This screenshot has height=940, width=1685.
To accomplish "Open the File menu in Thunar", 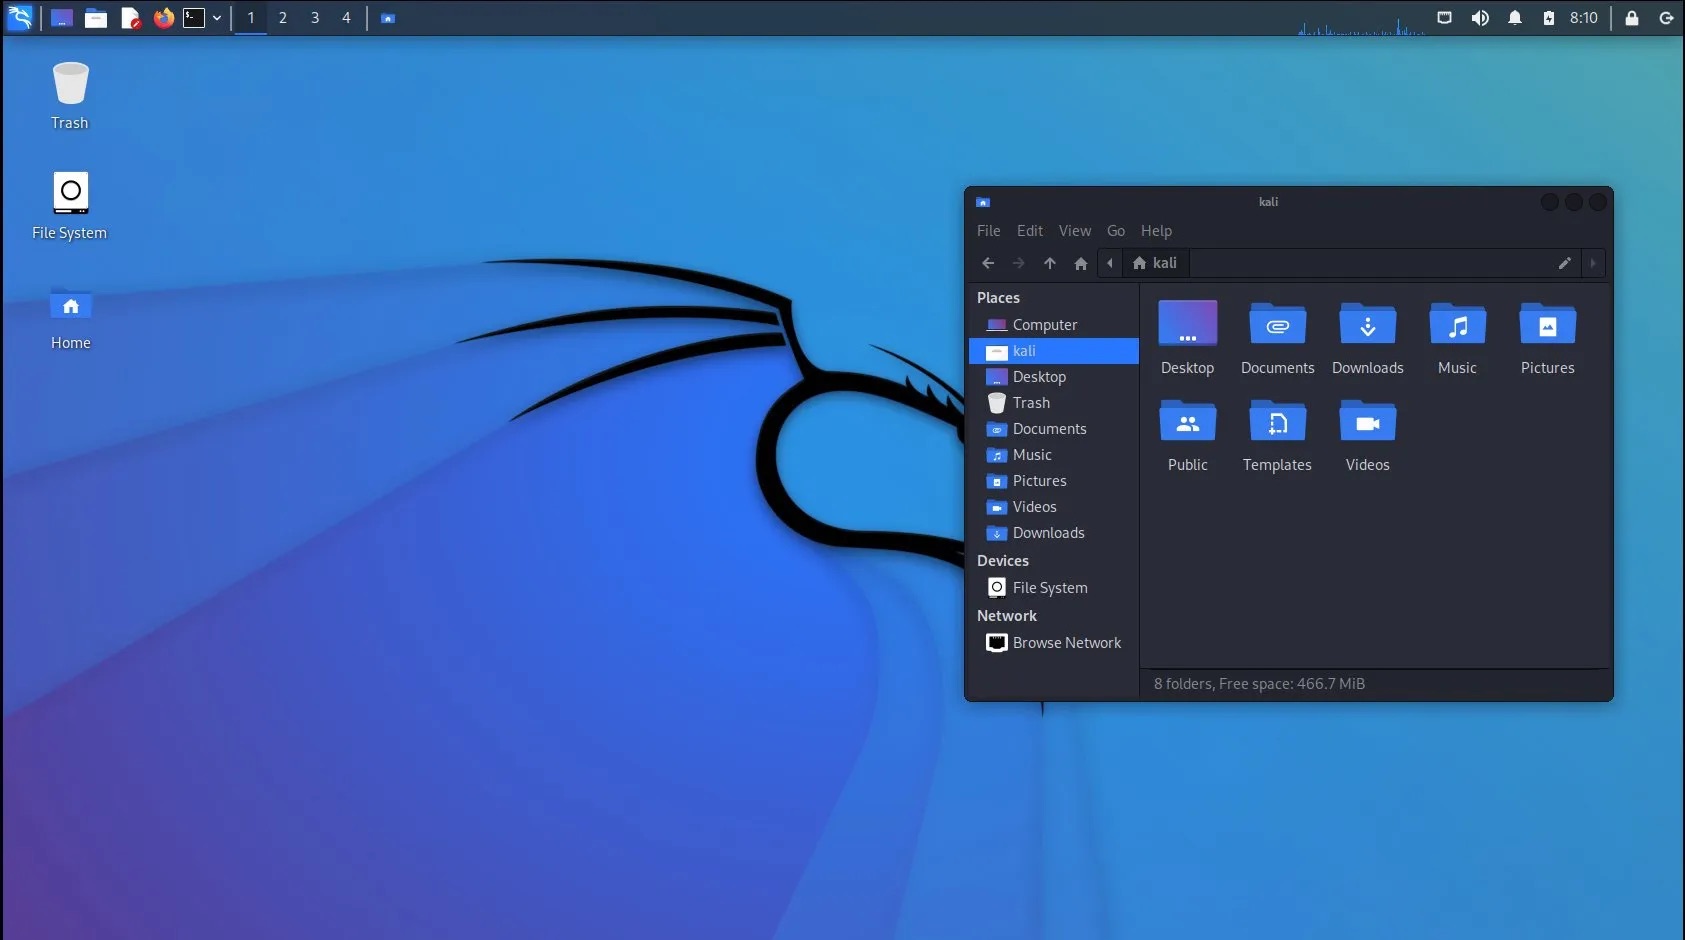I will click(x=988, y=230).
